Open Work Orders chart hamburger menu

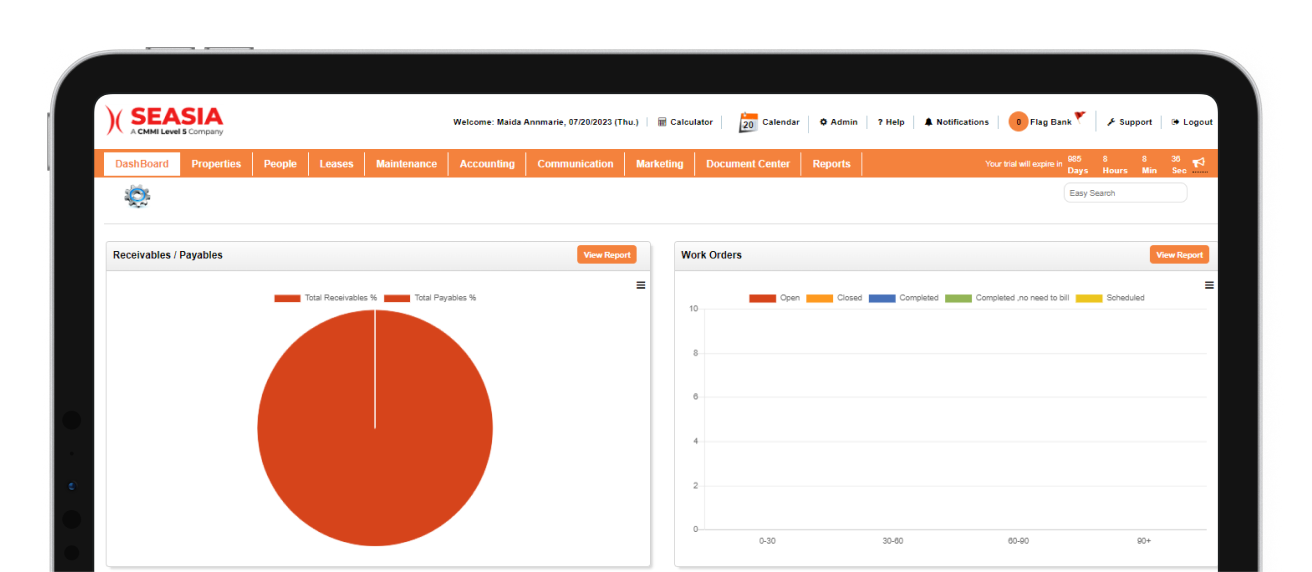pyautogui.click(x=1209, y=285)
